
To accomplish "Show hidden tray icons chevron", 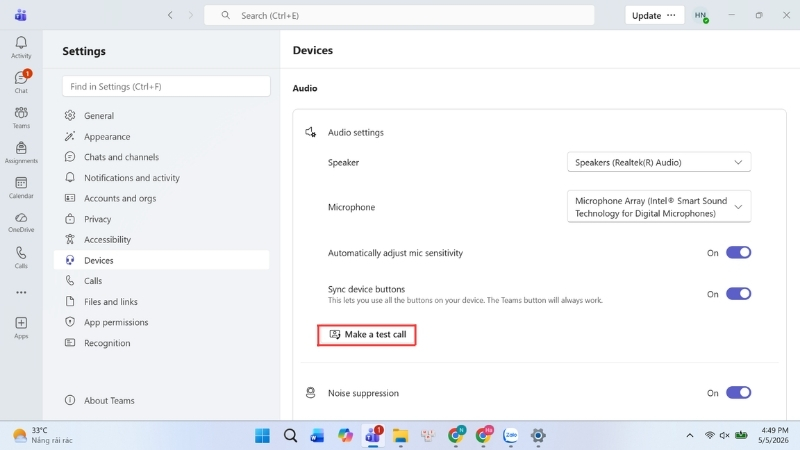I will tap(690, 435).
